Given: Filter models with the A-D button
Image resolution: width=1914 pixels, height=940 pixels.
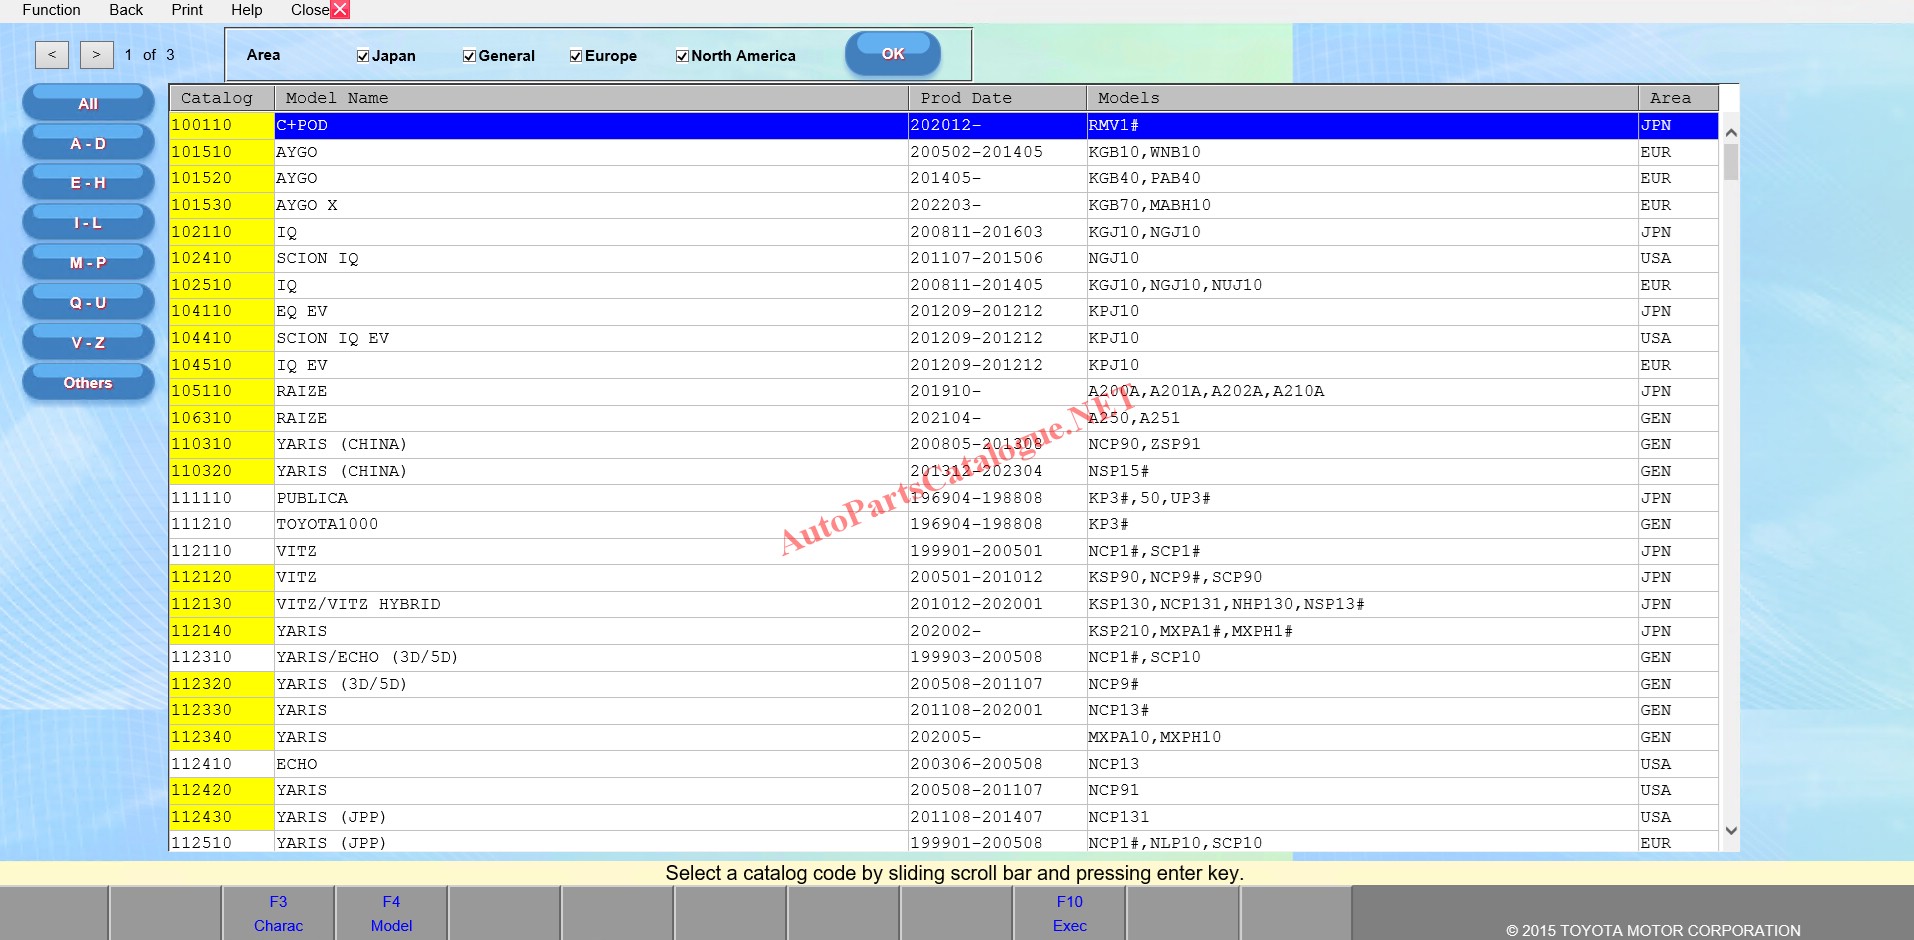Looking at the screenshot, I should click(88, 143).
